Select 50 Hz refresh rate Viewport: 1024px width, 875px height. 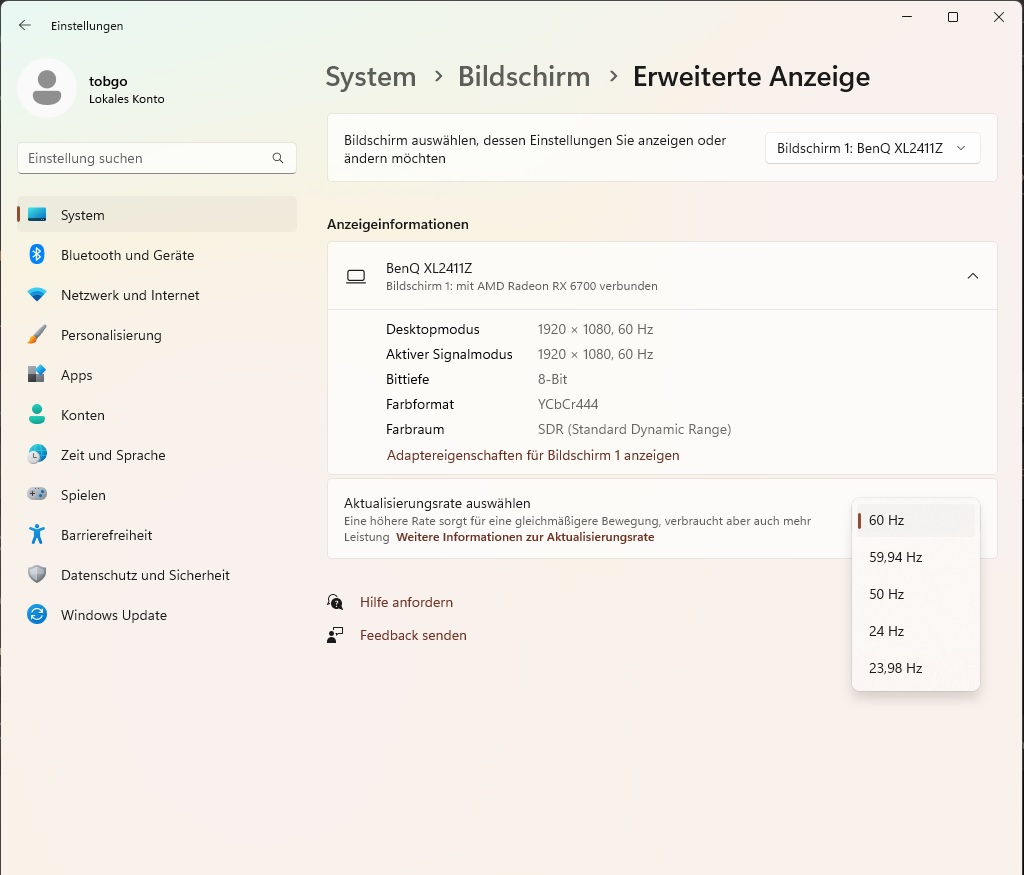(886, 594)
